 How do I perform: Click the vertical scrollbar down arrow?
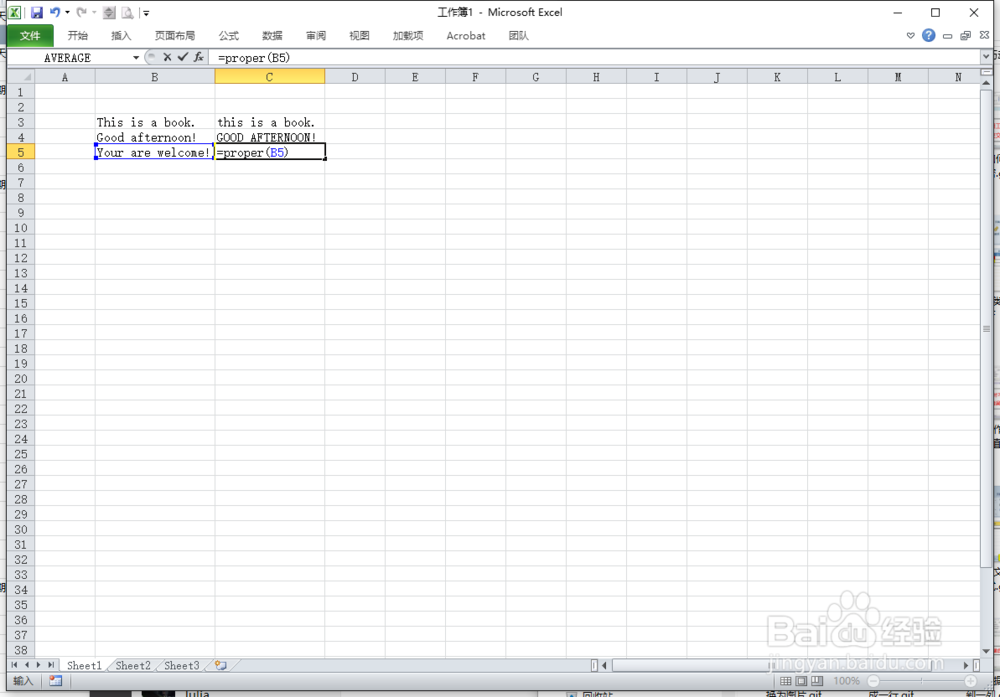[987, 651]
